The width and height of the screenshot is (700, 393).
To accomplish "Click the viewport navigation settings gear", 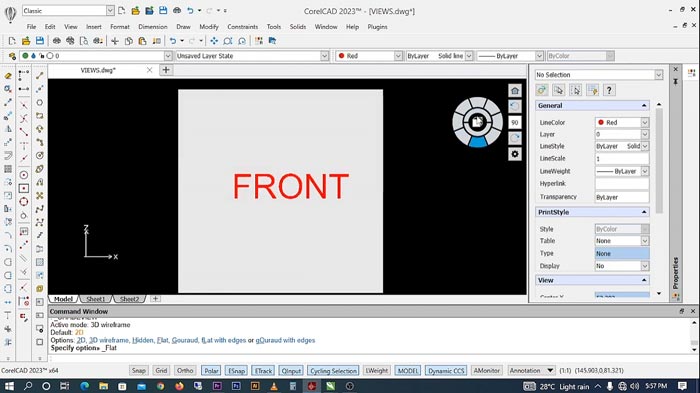I will point(515,154).
